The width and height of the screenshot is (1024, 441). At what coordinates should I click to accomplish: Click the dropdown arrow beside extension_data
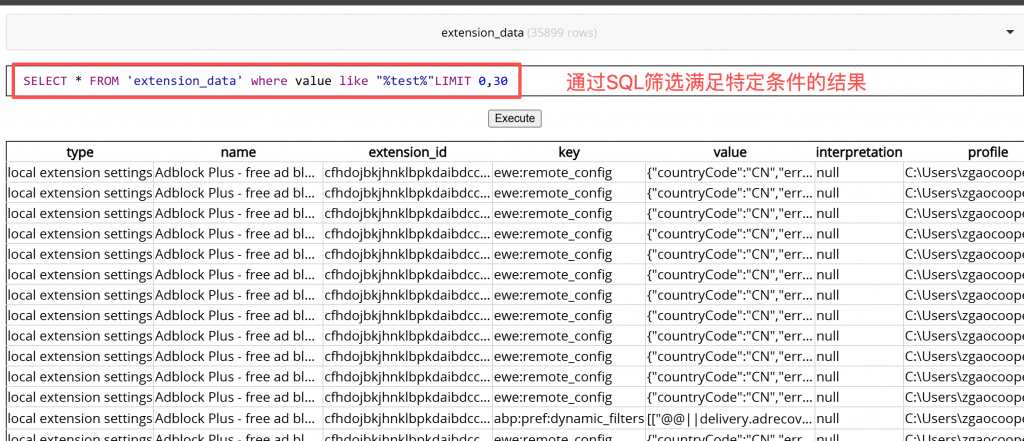click(1009, 32)
